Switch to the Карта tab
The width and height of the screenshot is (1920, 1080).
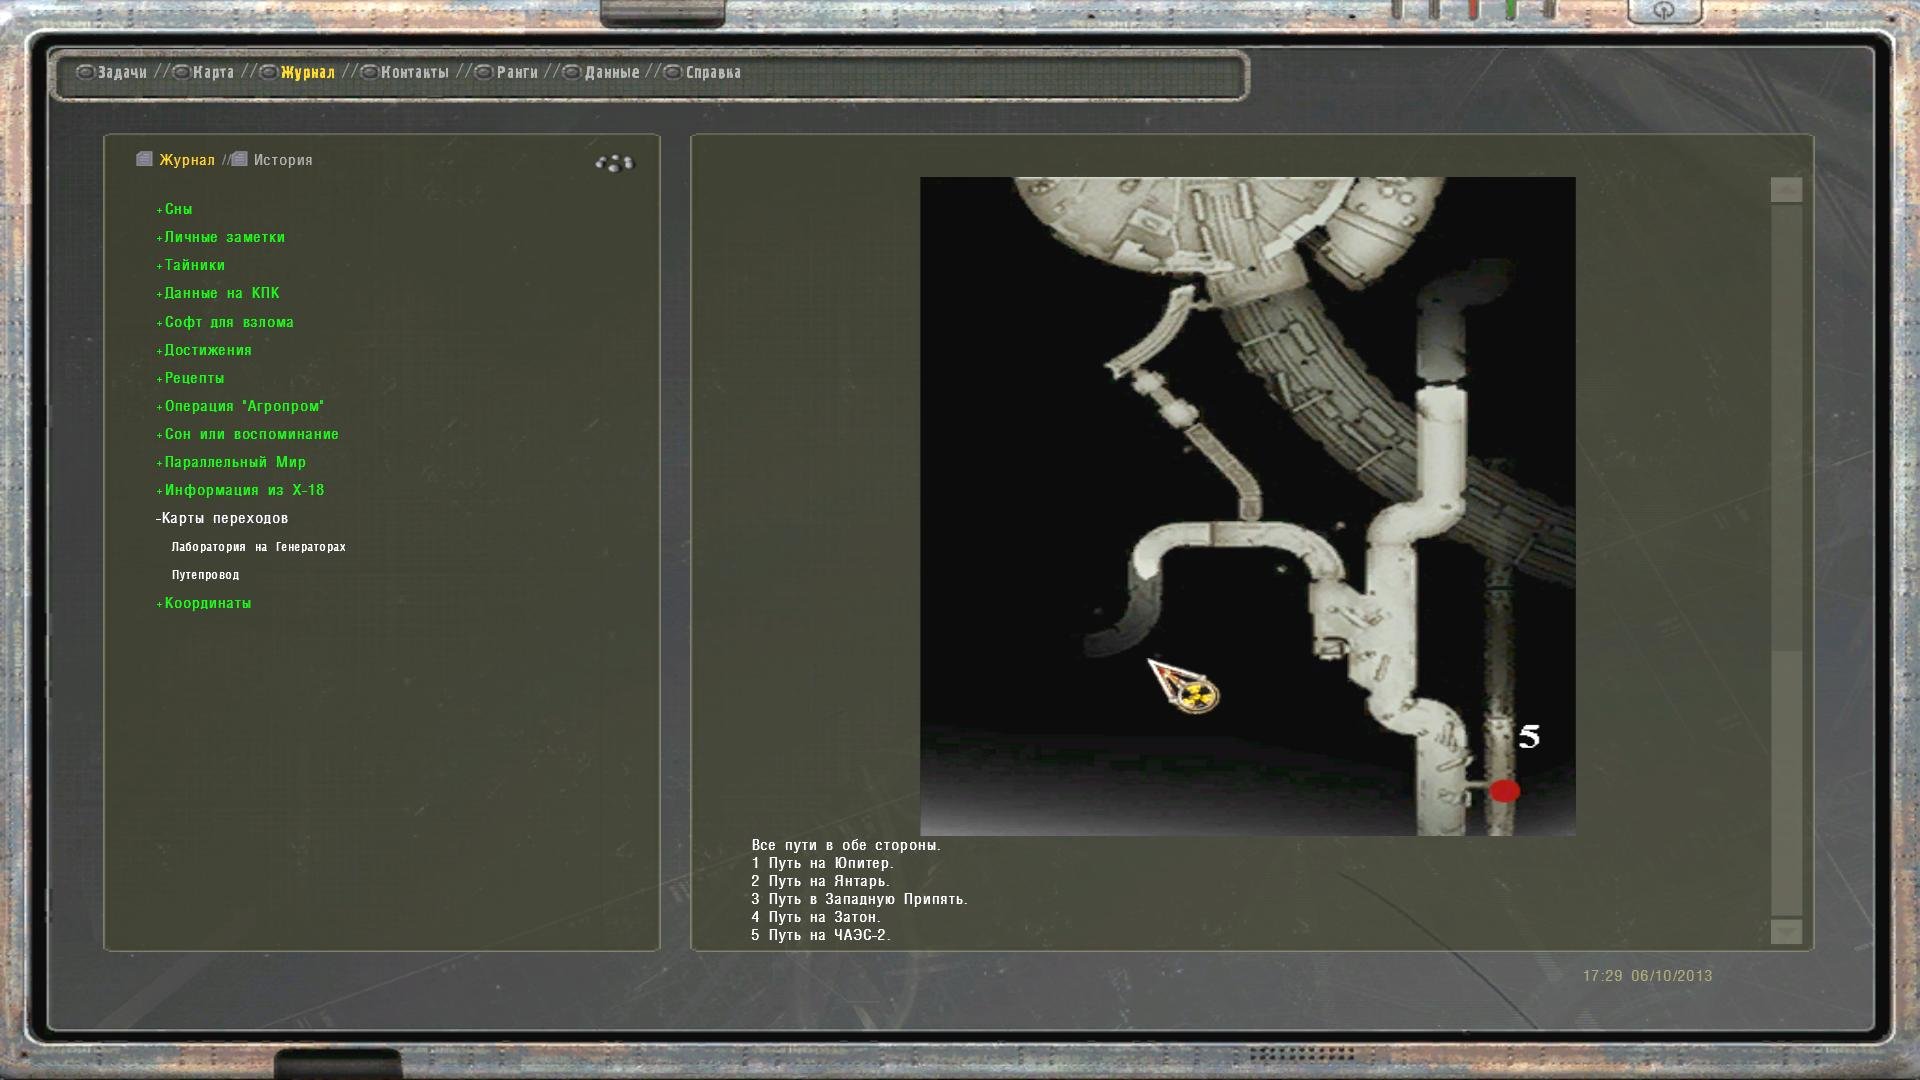point(213,72)
